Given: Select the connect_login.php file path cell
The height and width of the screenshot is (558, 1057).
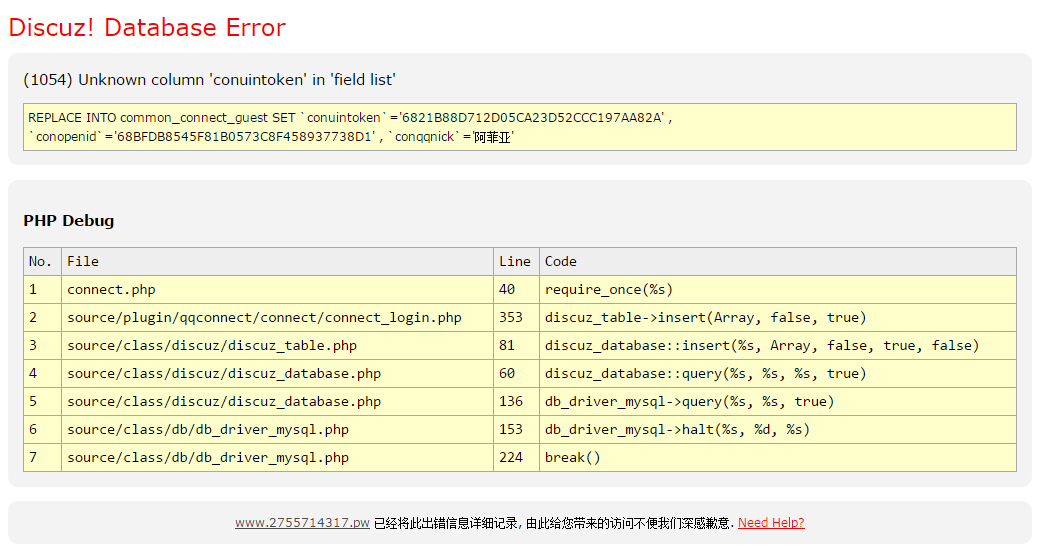Looking at the screenshot, I should click(x=277, y=317).
